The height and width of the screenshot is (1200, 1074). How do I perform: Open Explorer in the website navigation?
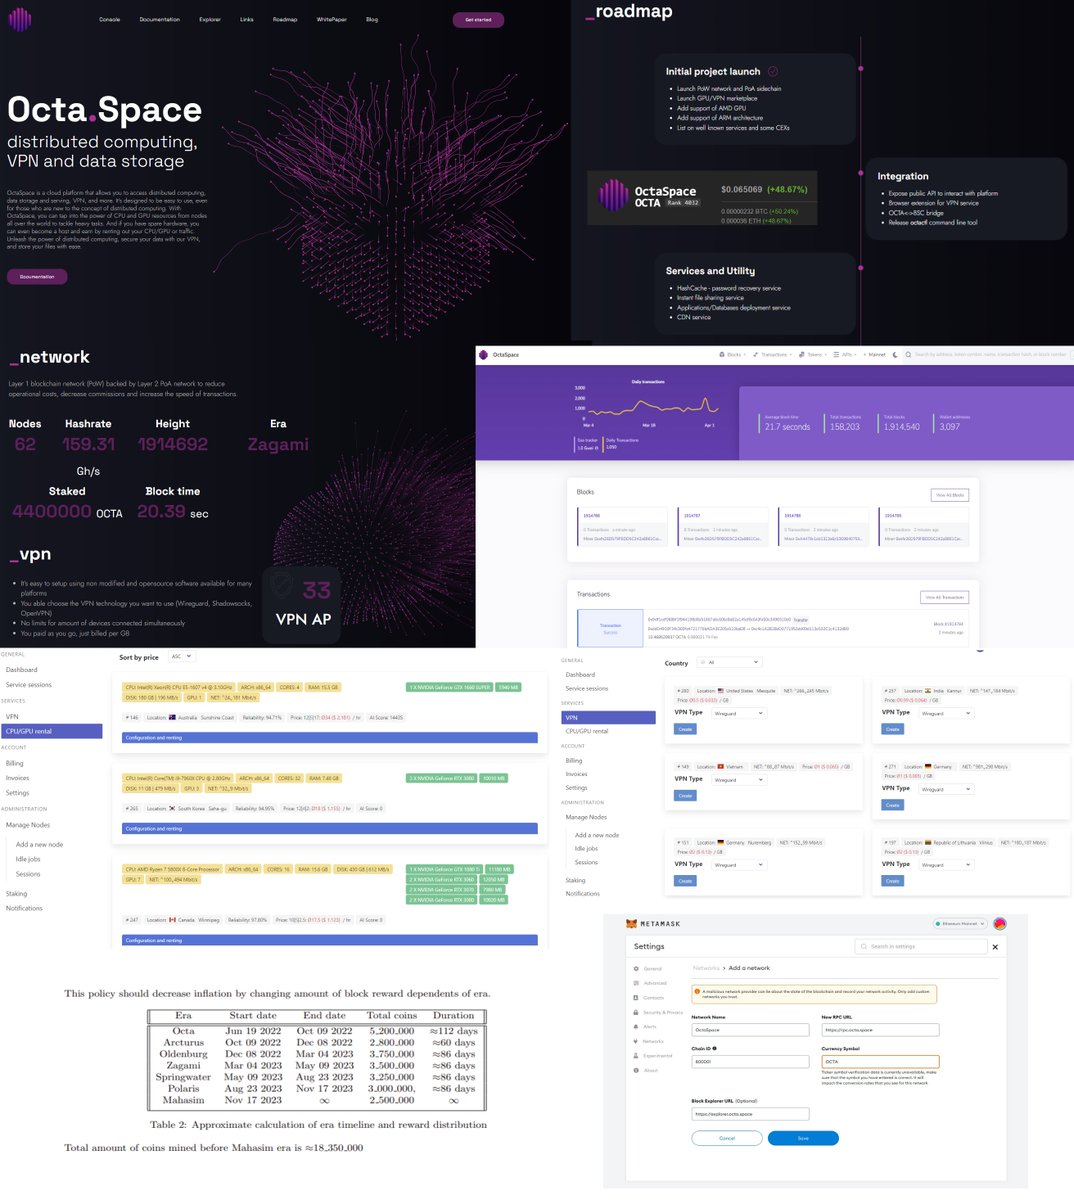(210, 19)
